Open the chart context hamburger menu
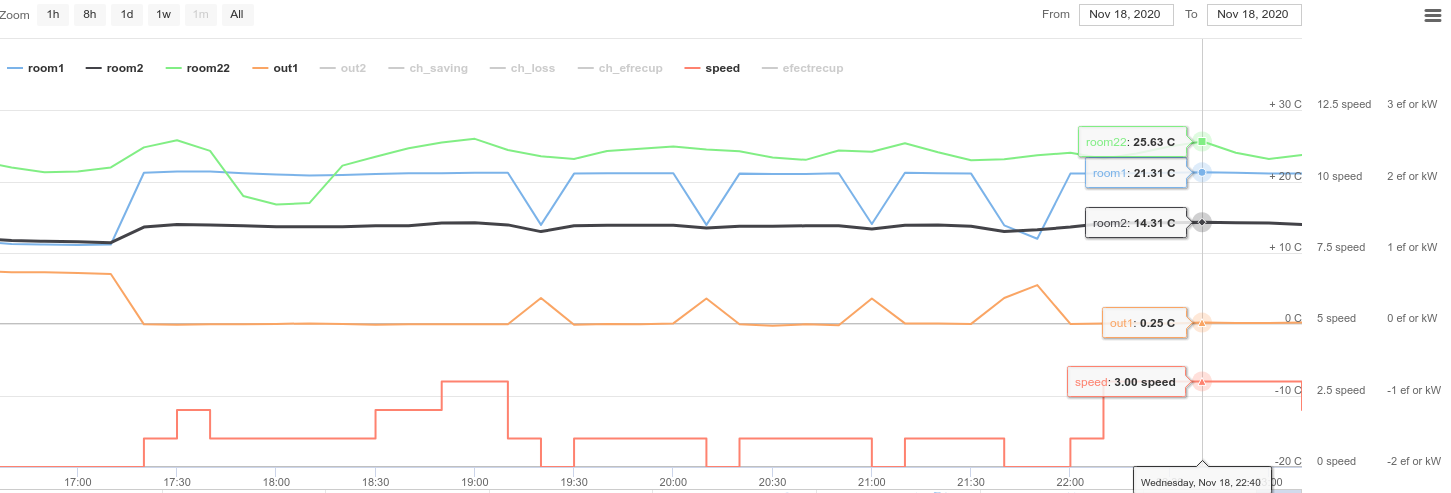The width and height of the screenshot is (1451, 493). pos(1431,15)
